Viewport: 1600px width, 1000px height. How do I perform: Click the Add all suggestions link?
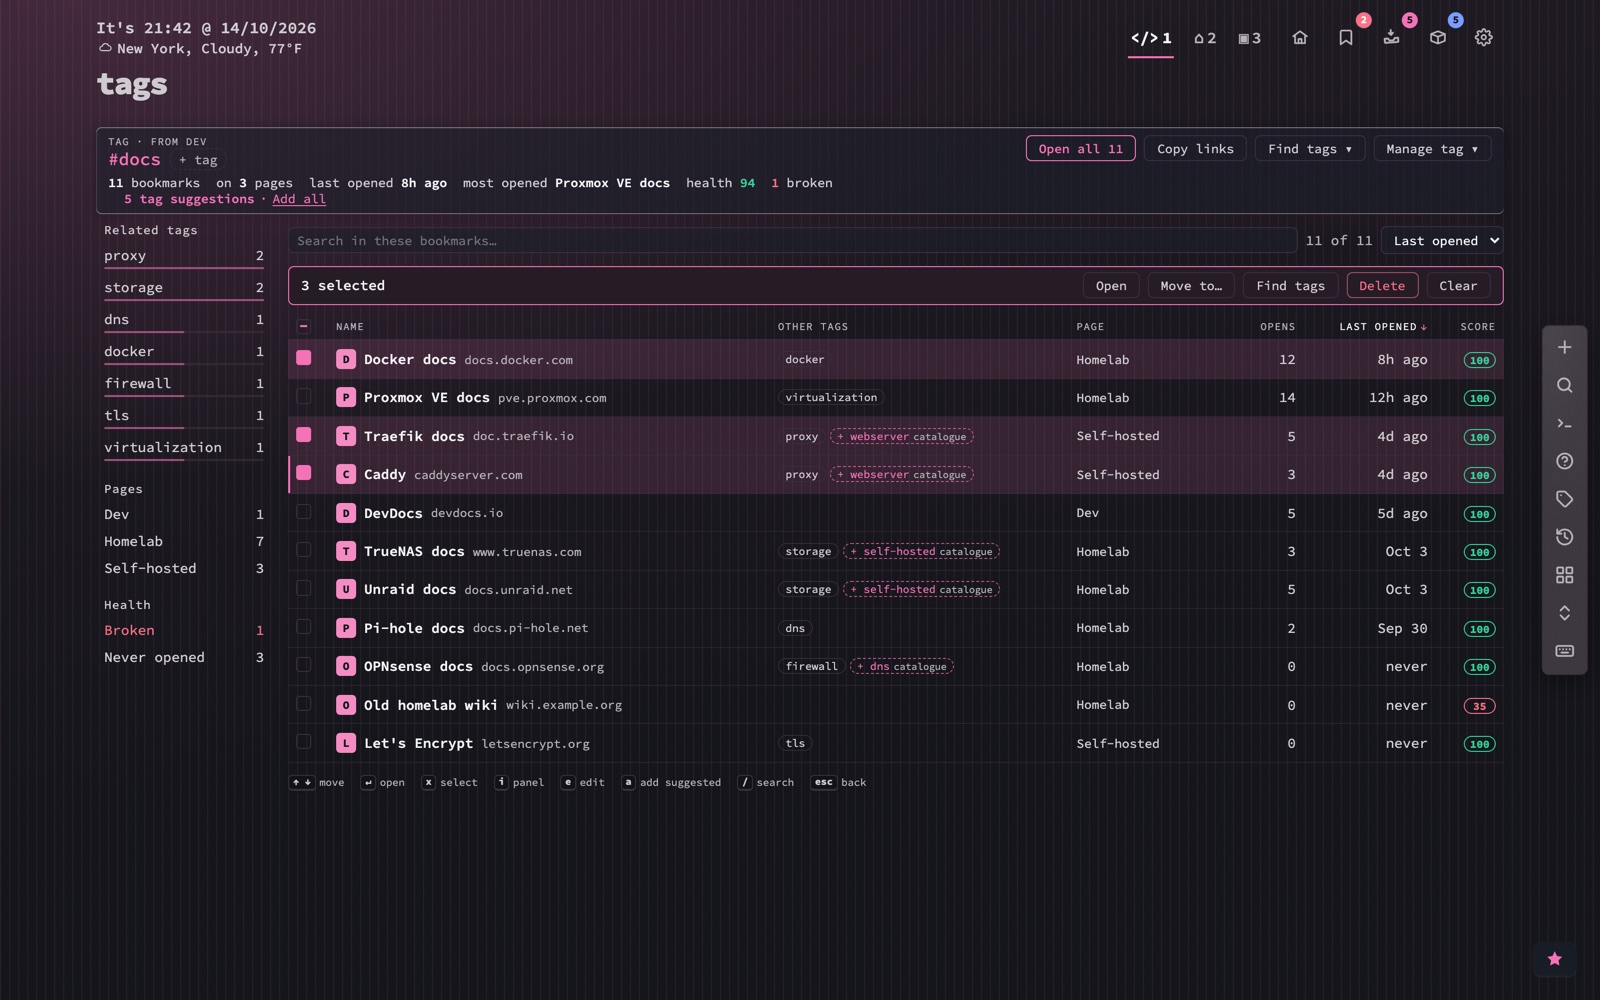tap(299, 199)
